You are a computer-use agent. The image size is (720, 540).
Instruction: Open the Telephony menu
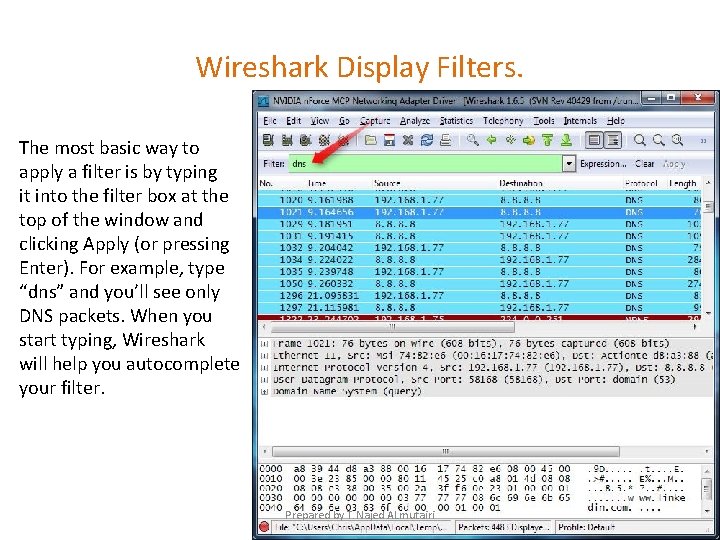[503, 121]
